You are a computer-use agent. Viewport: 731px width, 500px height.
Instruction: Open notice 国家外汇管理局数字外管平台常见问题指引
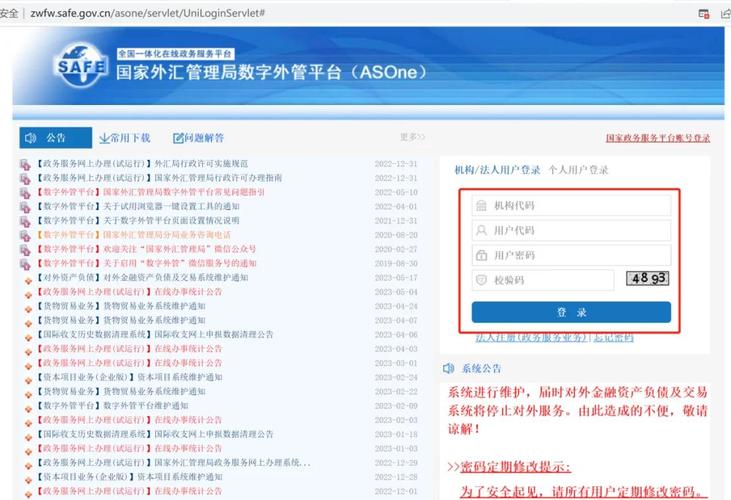(184, 192)
